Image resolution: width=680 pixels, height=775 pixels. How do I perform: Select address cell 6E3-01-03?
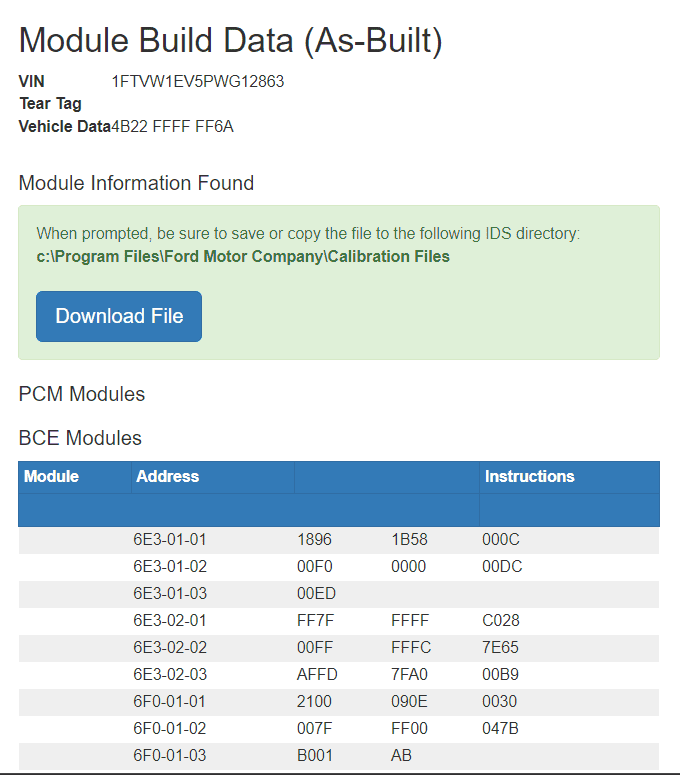169,594
